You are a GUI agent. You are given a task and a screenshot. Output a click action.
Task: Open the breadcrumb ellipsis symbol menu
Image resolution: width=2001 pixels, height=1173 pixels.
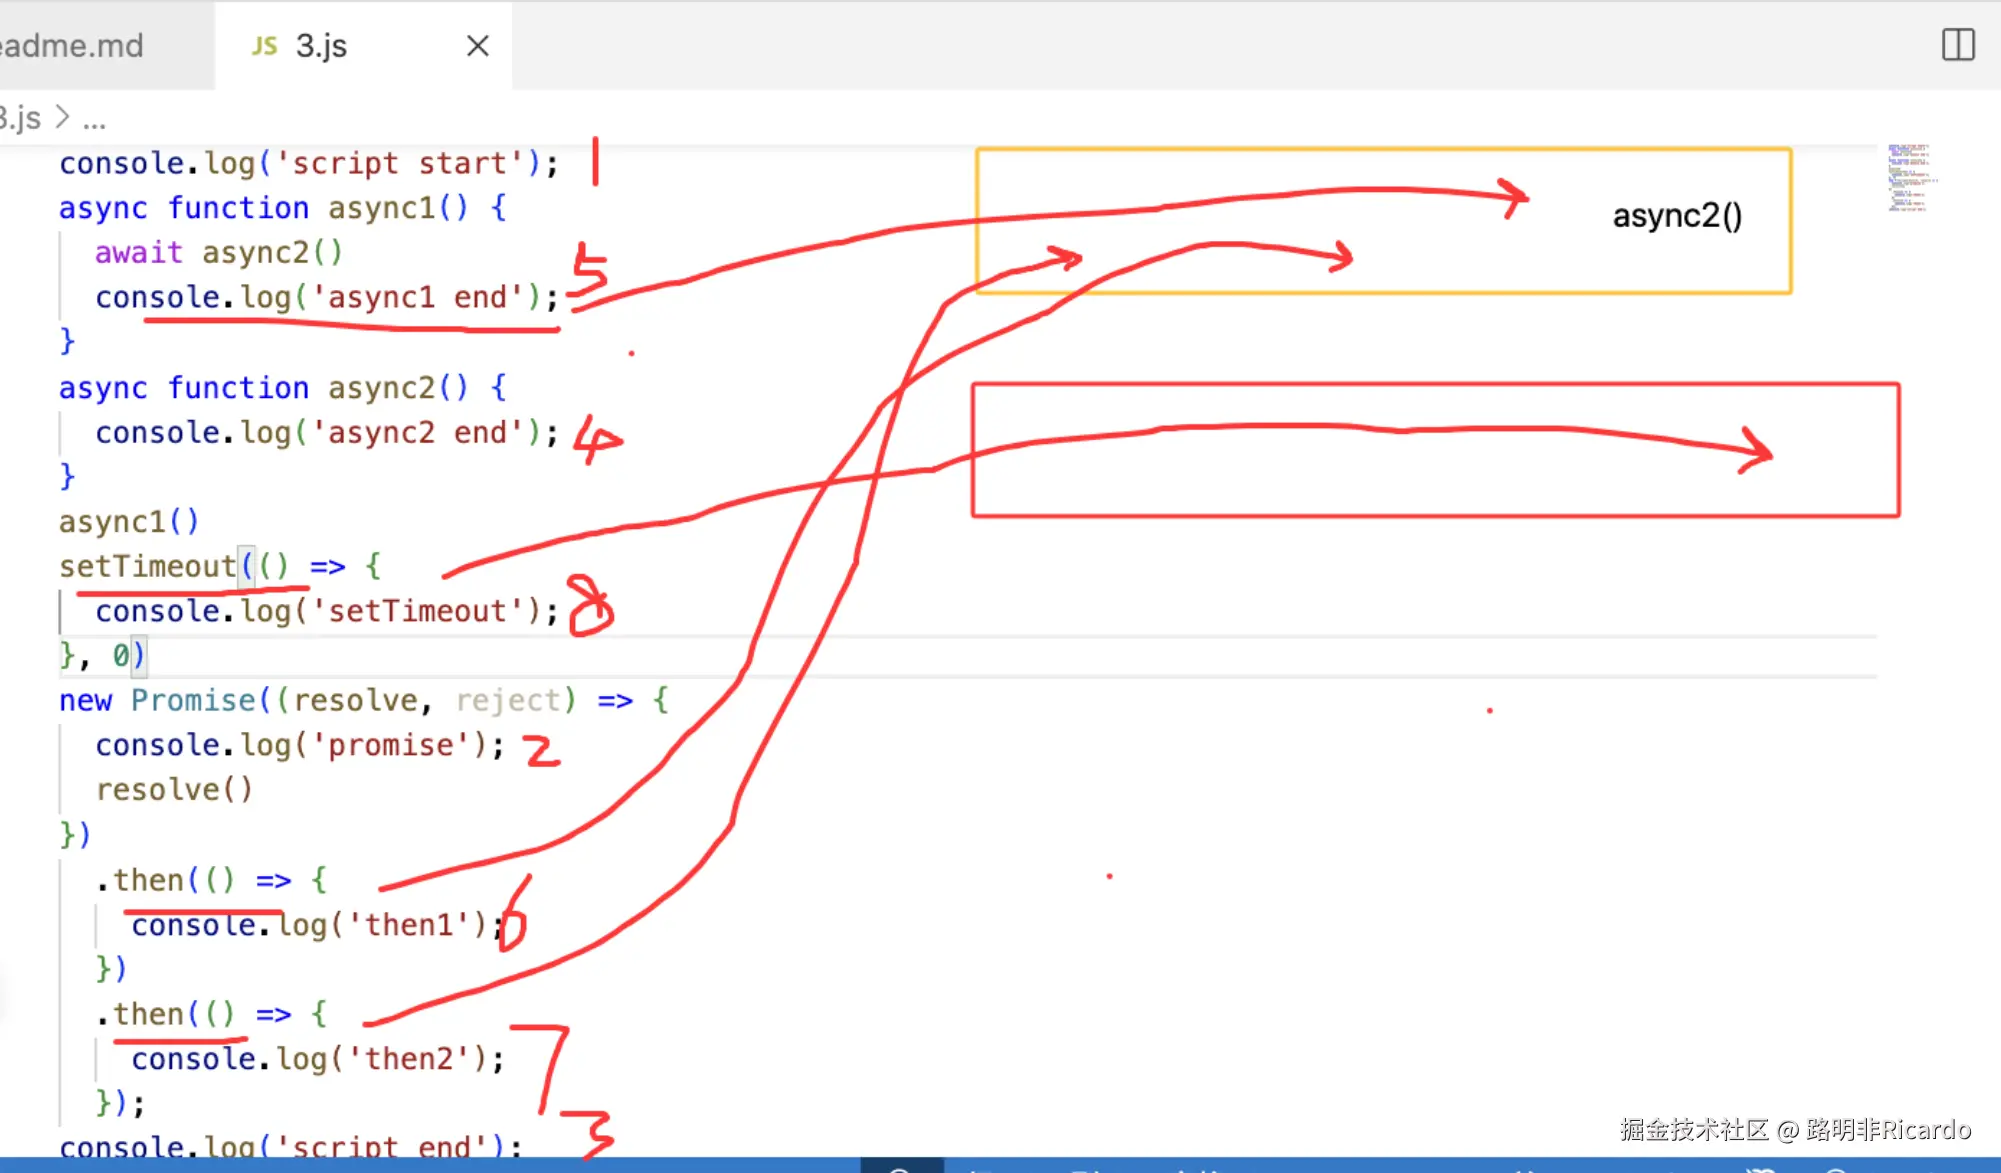pyautogui.click(x=94, y=121)
